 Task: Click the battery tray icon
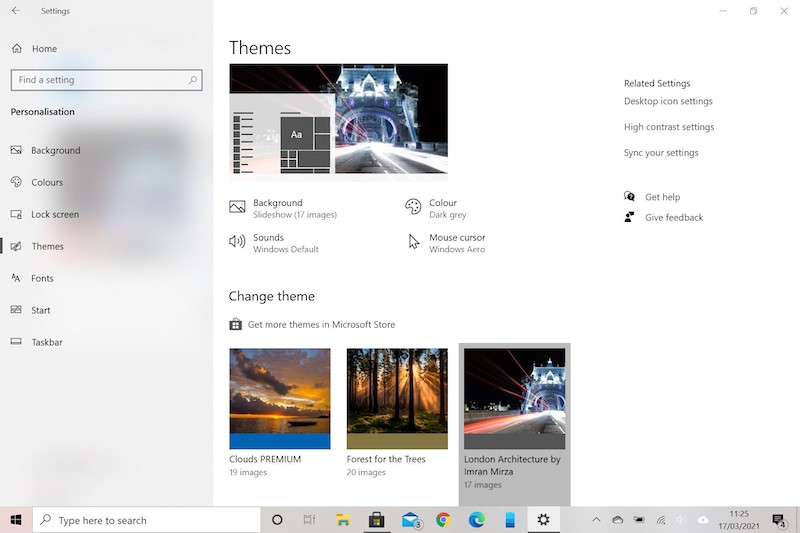point(639,520)
